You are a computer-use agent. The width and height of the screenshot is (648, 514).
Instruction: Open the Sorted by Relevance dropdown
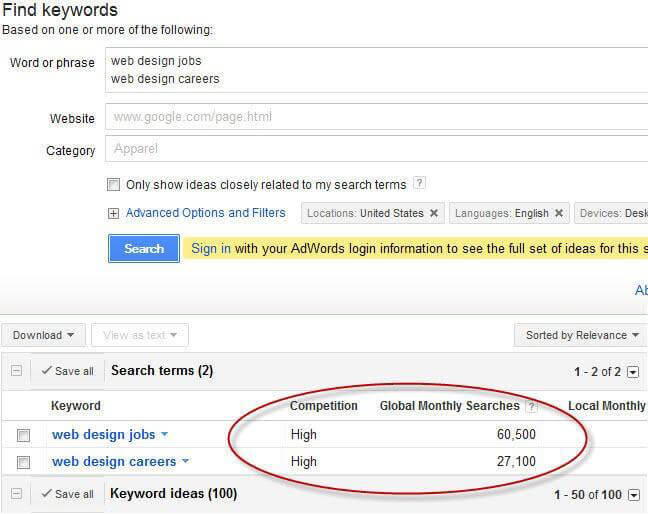click(577, 336)
